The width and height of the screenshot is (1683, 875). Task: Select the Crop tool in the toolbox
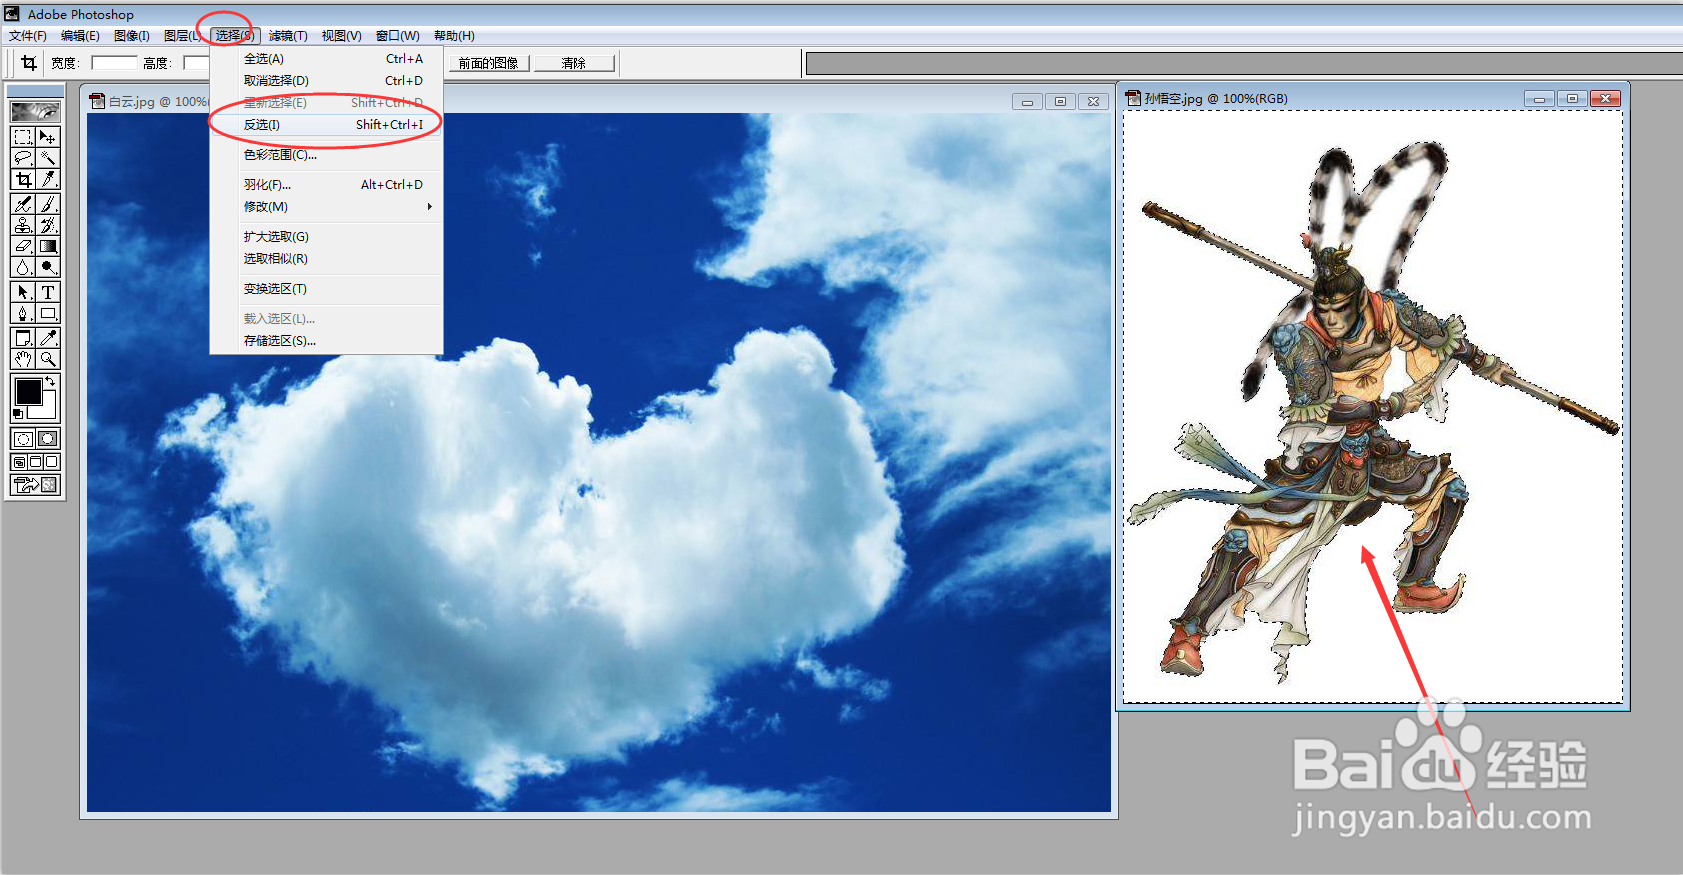(x=23, y=179)
